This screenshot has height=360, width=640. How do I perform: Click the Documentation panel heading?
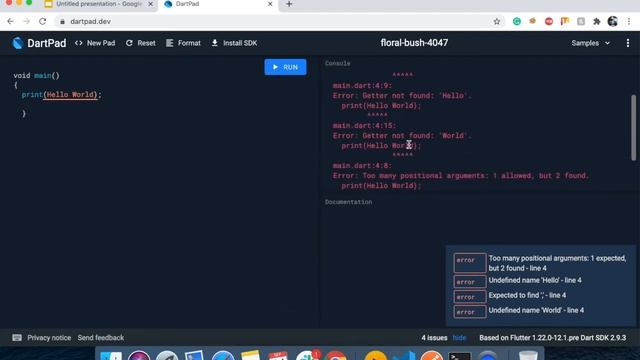coord(348,202)
